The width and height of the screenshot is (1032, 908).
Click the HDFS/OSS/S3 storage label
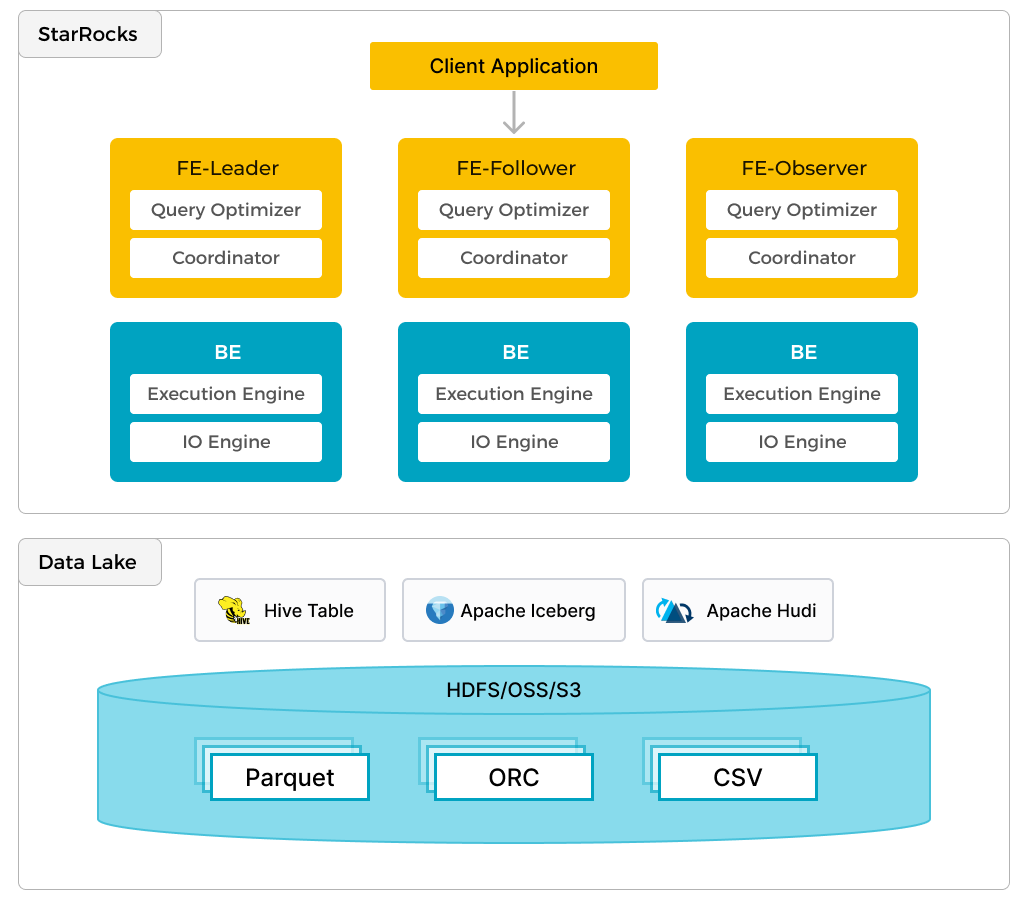(x=513, y=690)
